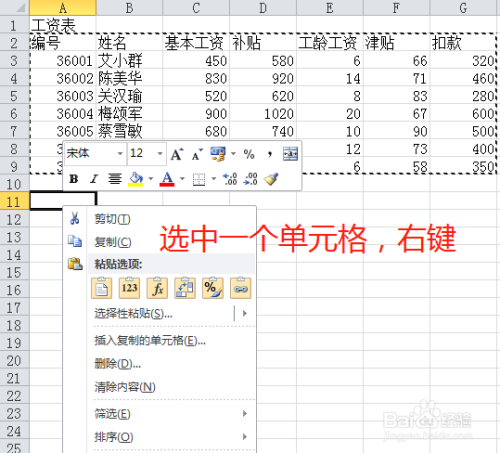Select row 11 header
The height and width of the screenshot is (453, 500).
coord(14,202)
